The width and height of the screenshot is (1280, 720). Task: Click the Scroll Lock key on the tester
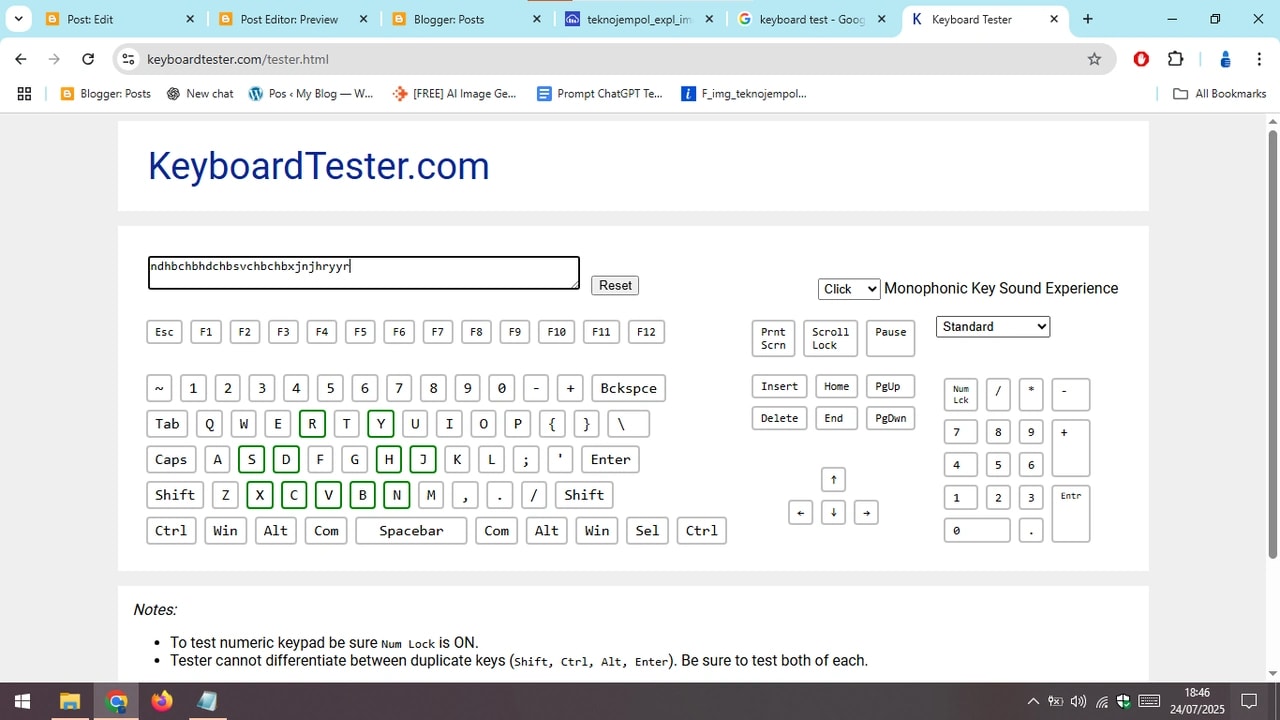[x=830, y=338]
